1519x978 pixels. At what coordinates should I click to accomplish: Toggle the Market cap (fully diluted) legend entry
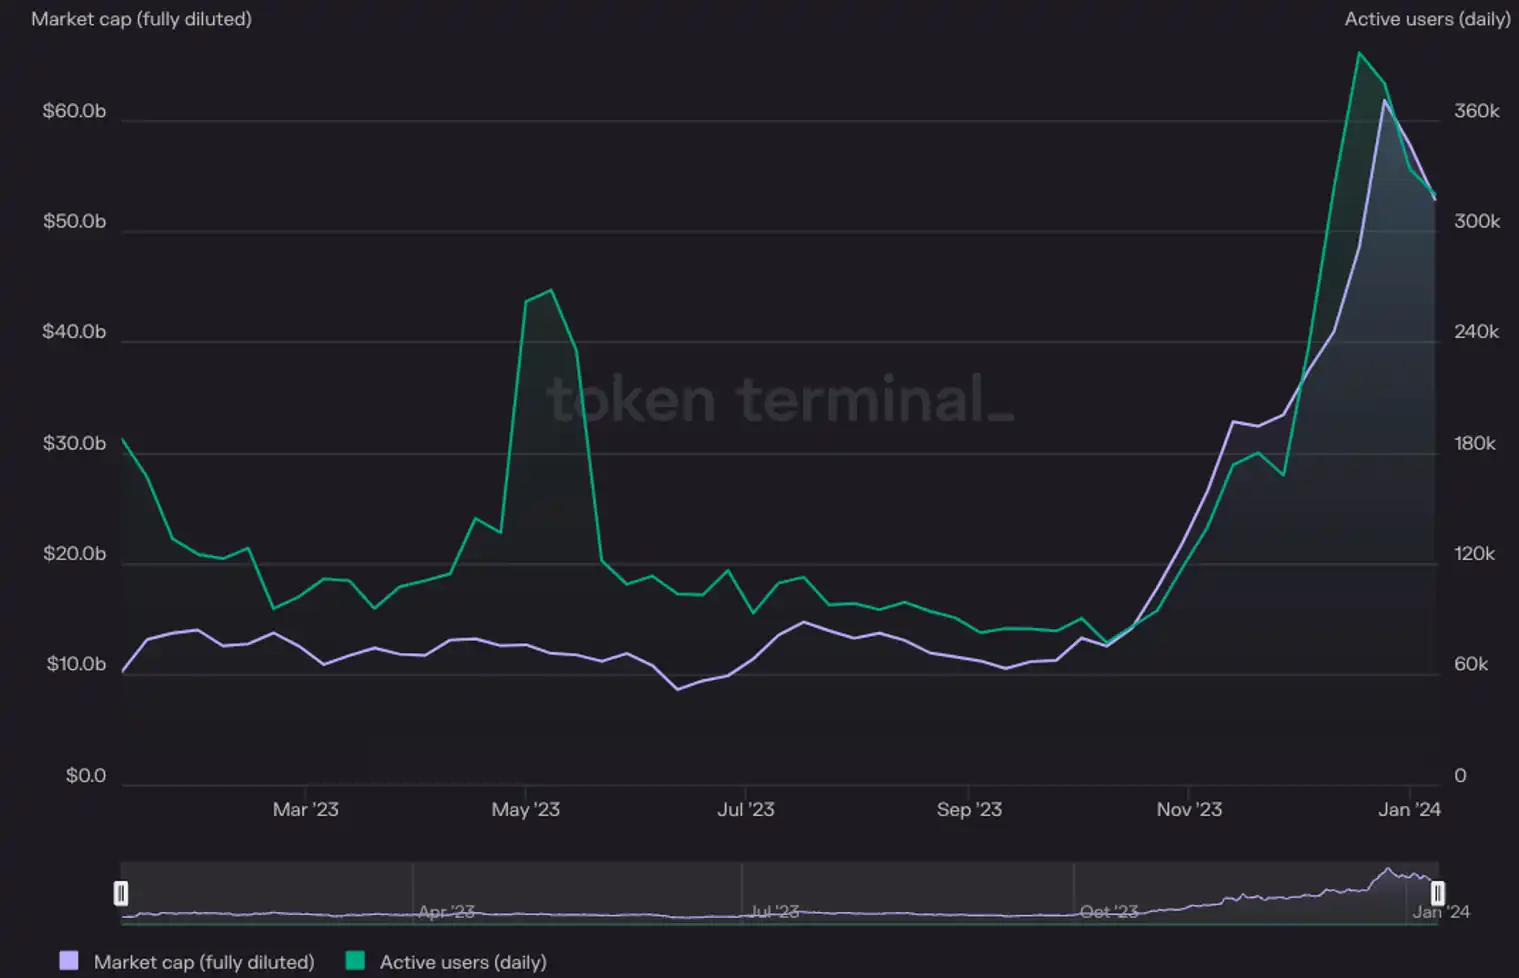[x=187, y=962]
